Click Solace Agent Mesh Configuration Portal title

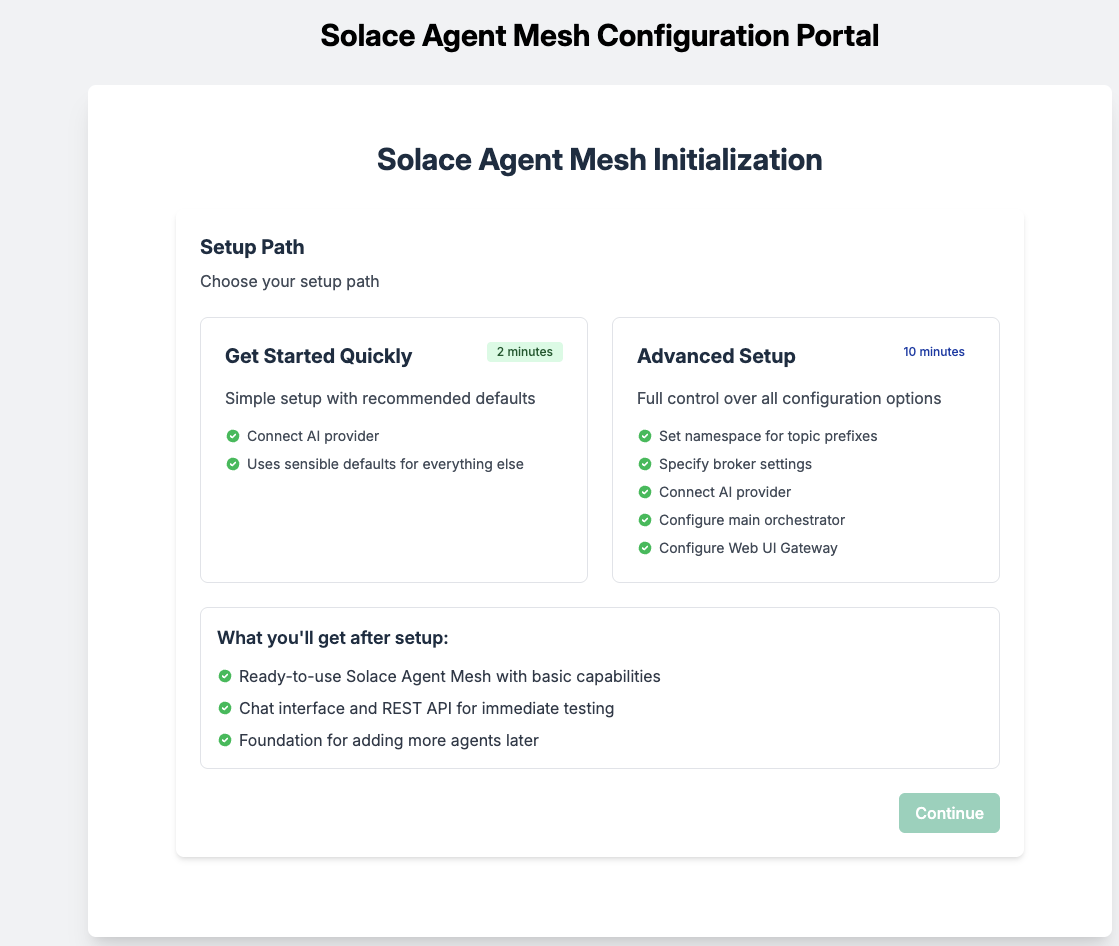[x=599, y=36]
